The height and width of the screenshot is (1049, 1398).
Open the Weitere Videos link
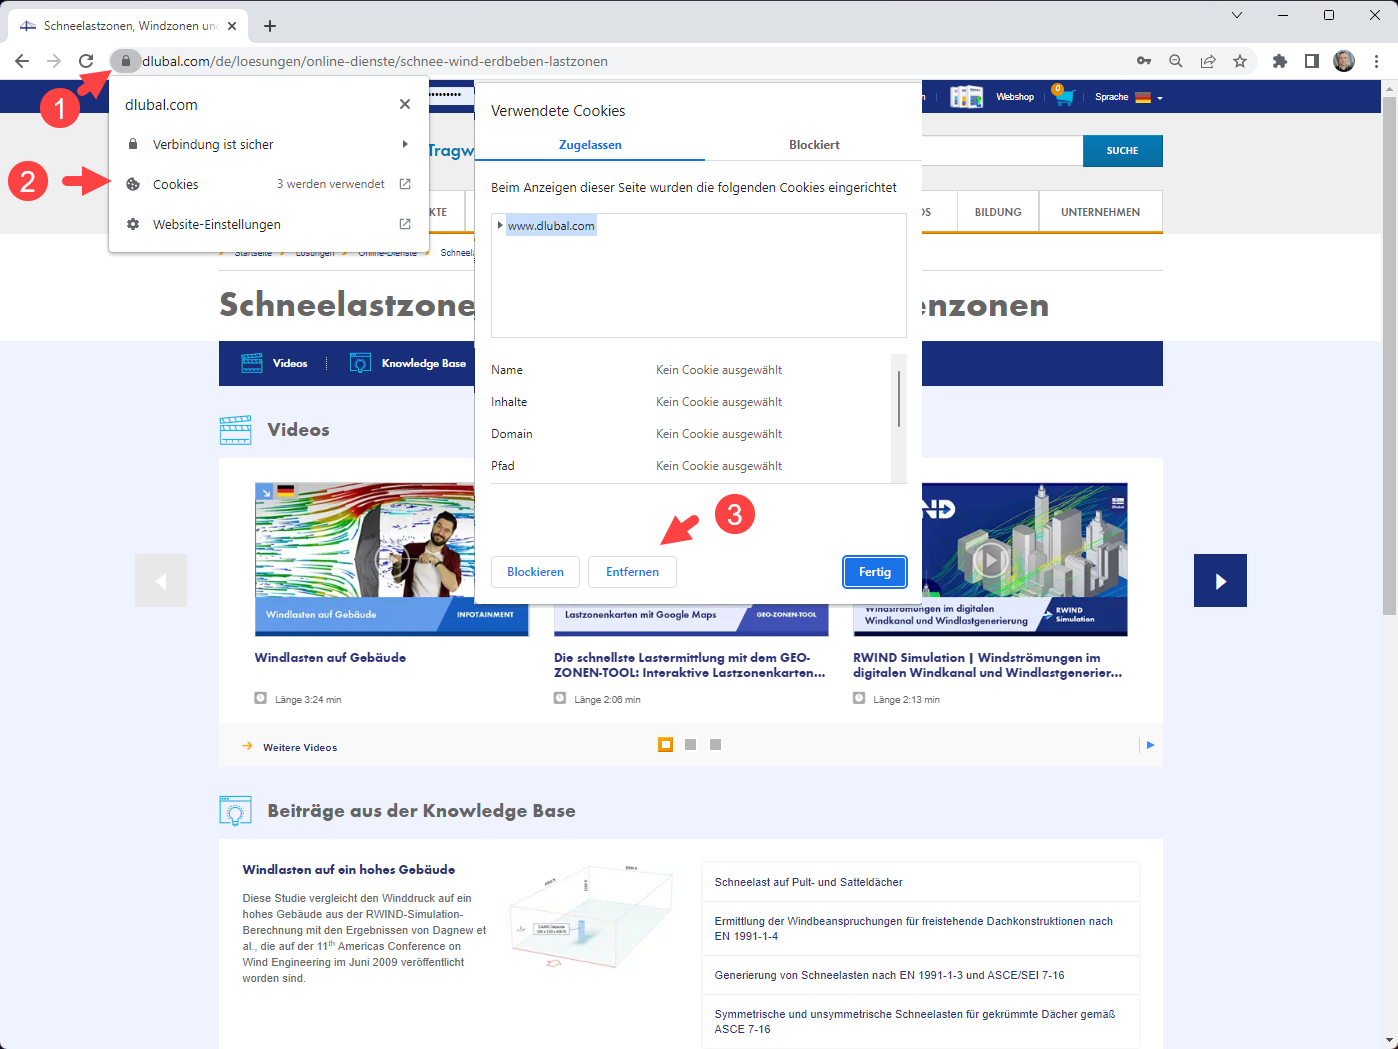(x=301, y=747)
